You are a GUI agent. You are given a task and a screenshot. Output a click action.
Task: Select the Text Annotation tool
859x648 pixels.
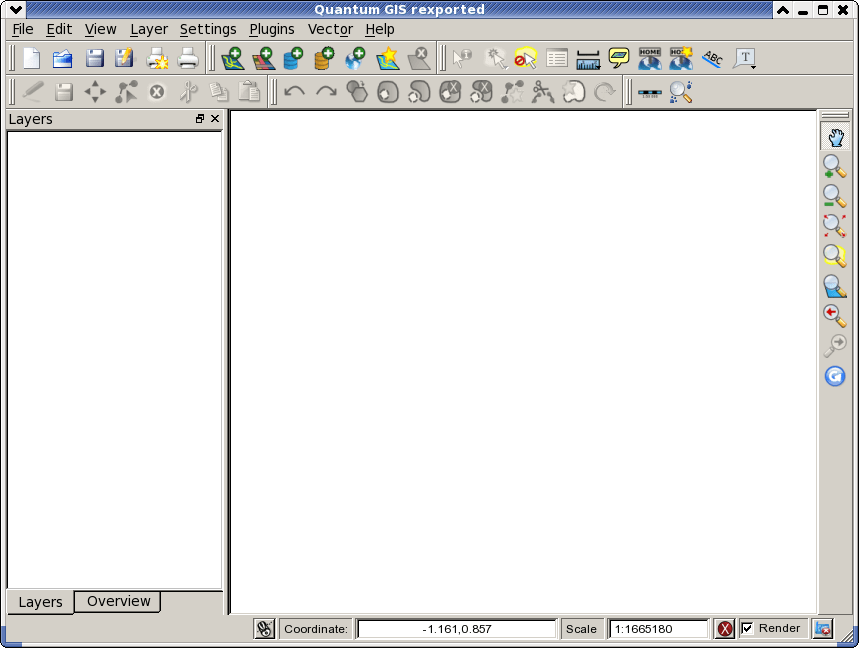pos(745,58)
